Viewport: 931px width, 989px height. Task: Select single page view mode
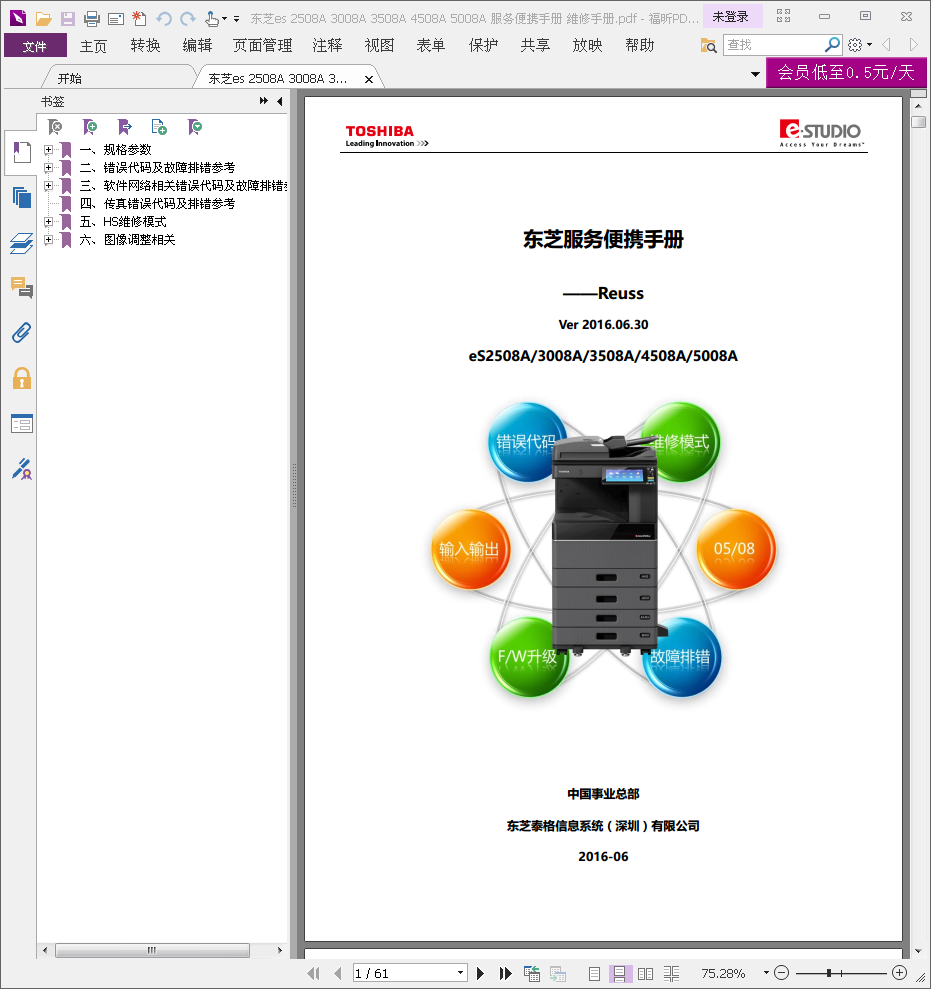pos(594,974)
